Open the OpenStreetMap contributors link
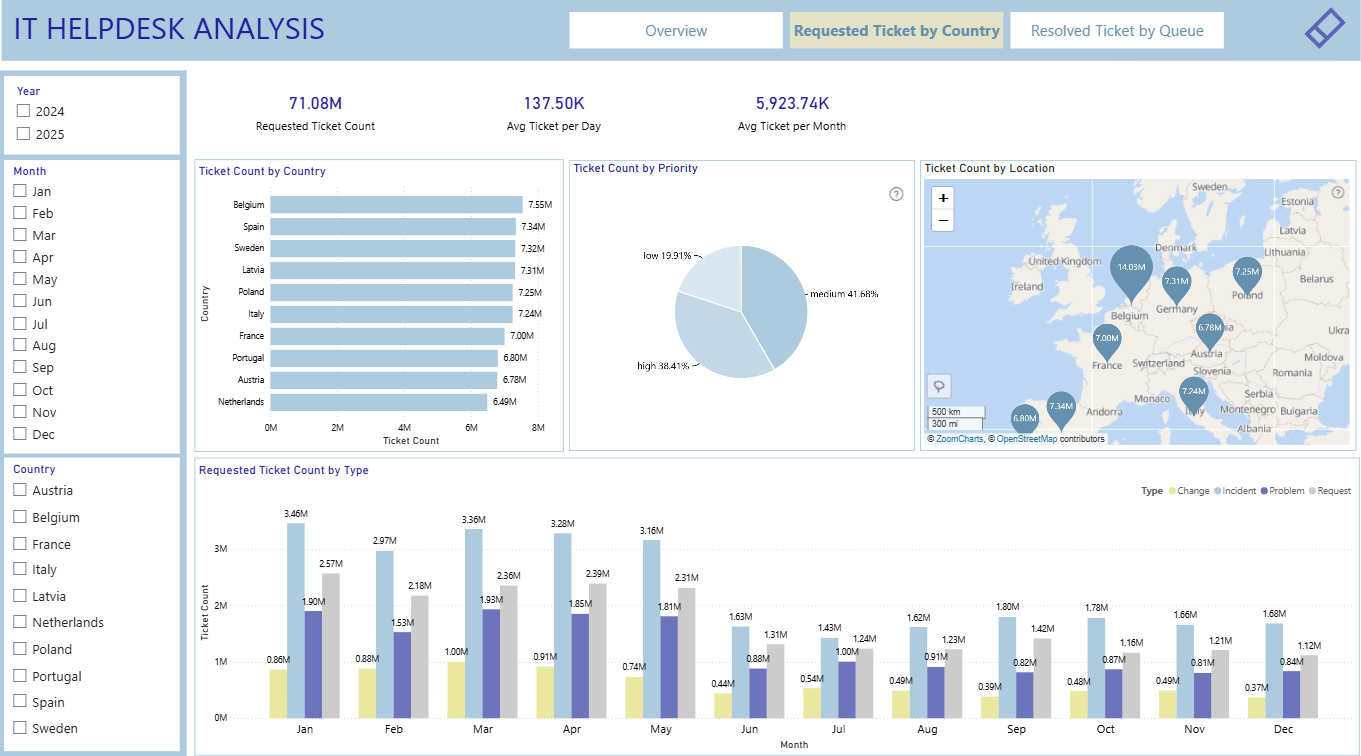Screen dimensions: 1361x756 (x=1027, y=439)
